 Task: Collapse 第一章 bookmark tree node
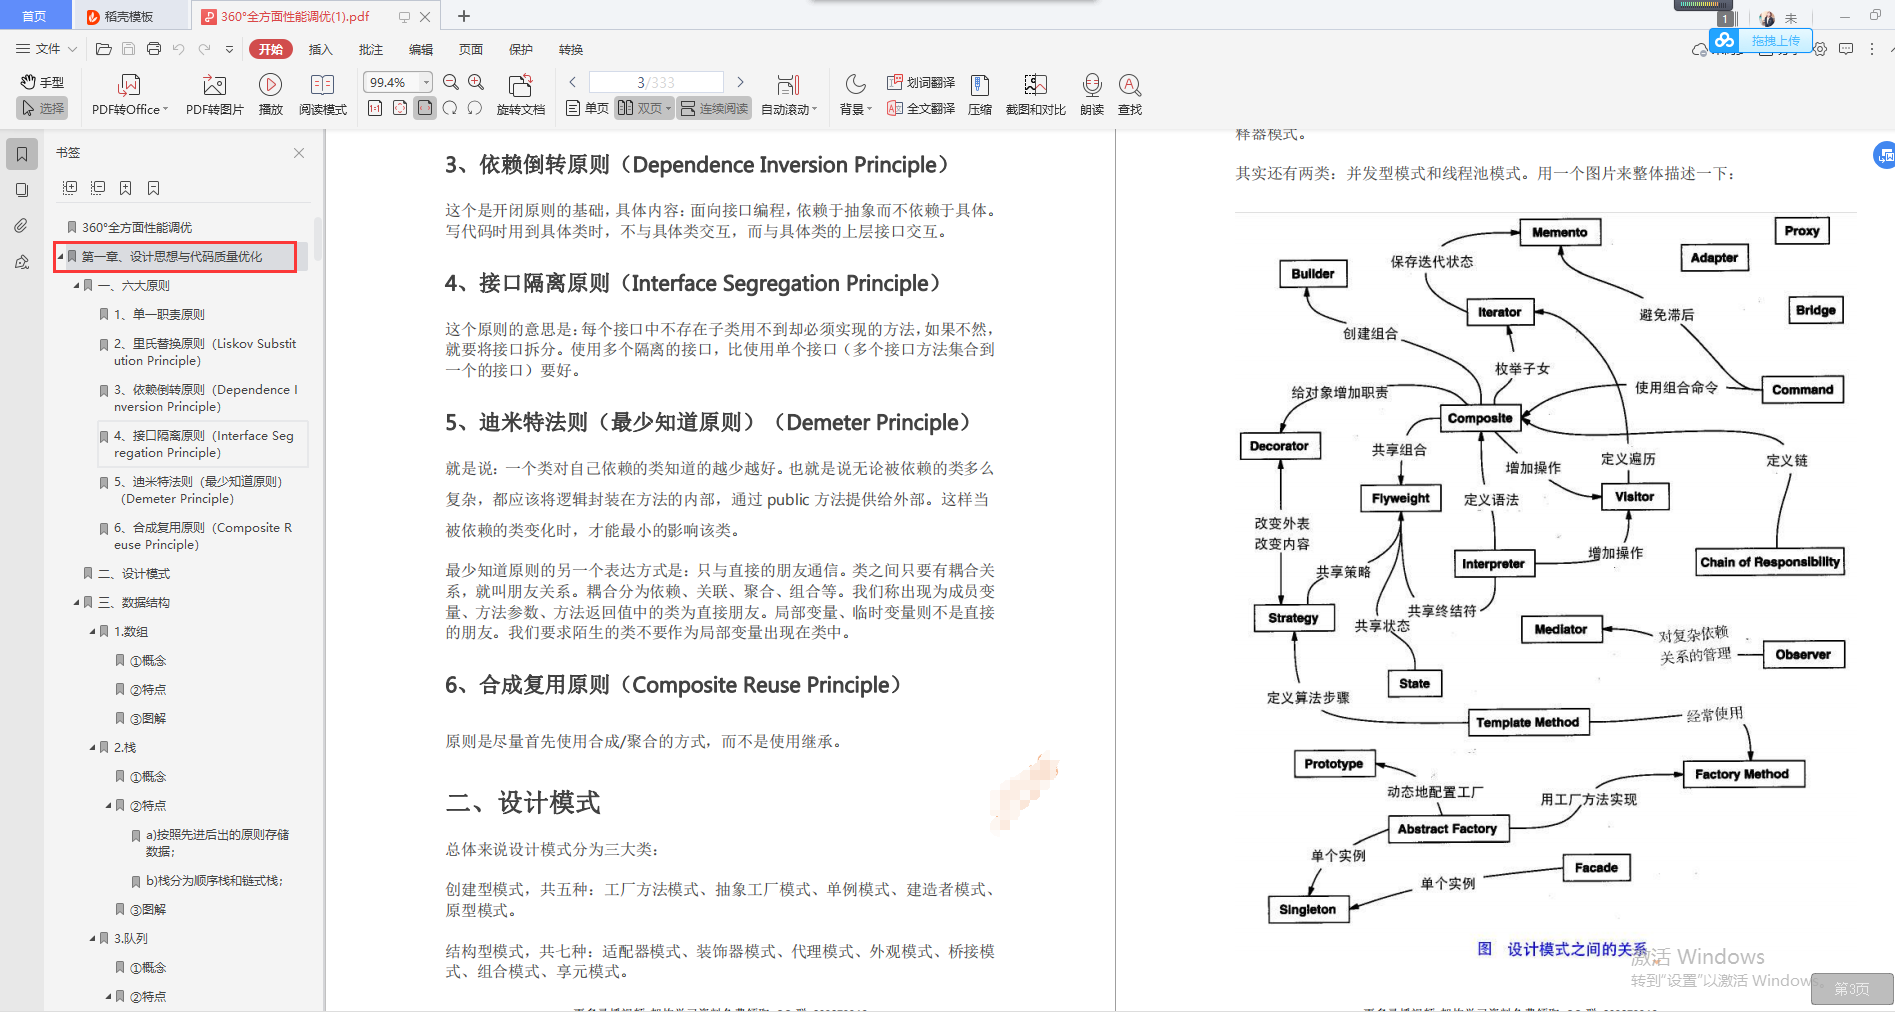pos(60,257)
